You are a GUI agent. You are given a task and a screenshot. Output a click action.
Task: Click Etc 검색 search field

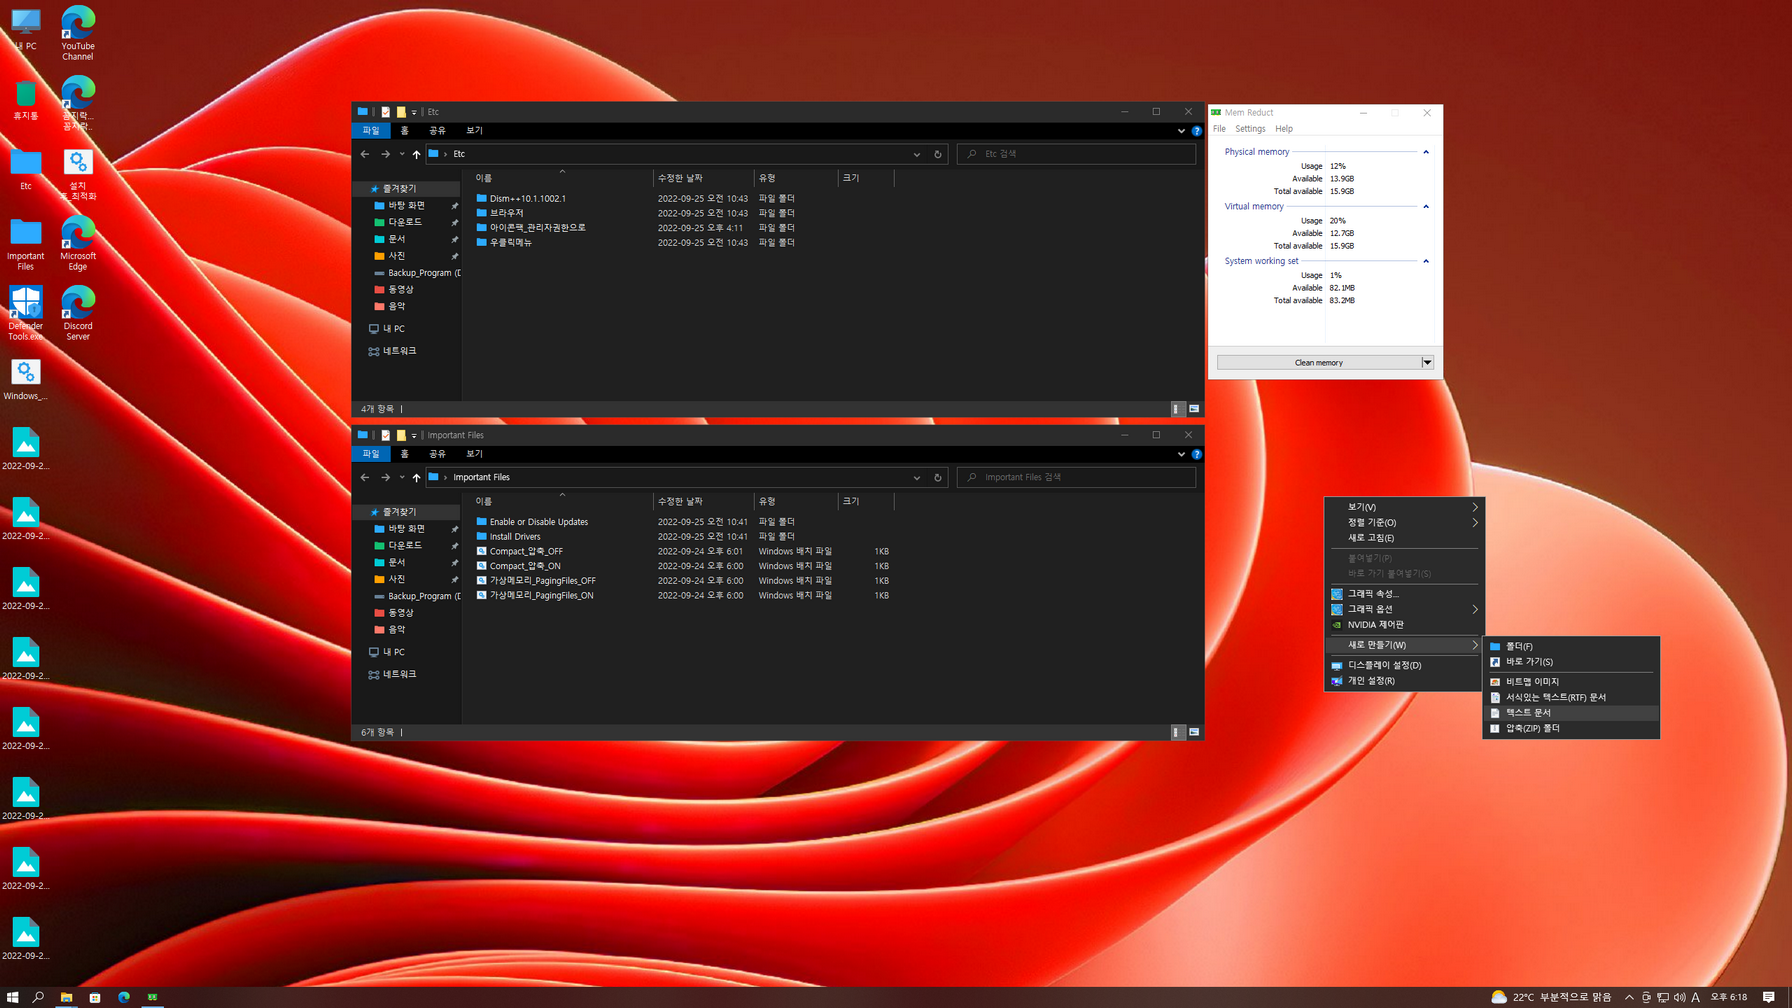pyautogui.click(x=1076, y=154)
